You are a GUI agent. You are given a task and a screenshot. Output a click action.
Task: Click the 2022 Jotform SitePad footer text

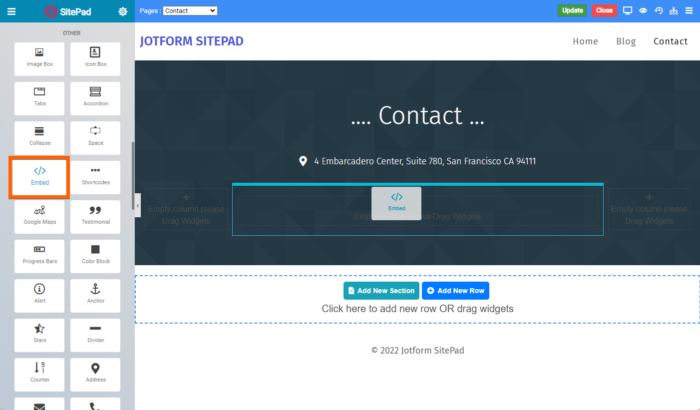coord(417,350)
